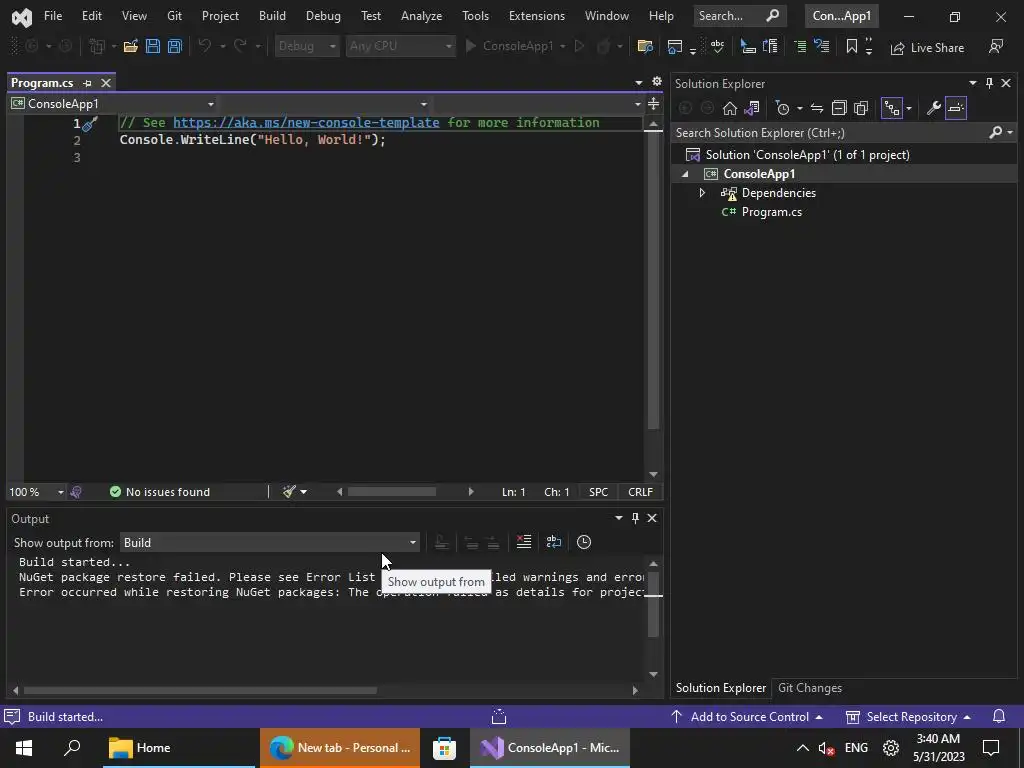This screenshot has height=768, width=1024.
Task: Click the code cleanup broom icon
Action: [289, 492]
